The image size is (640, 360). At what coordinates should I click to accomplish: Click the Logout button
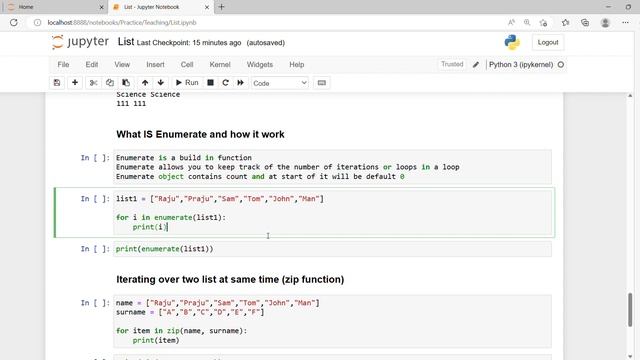click(x=548, y=42)
